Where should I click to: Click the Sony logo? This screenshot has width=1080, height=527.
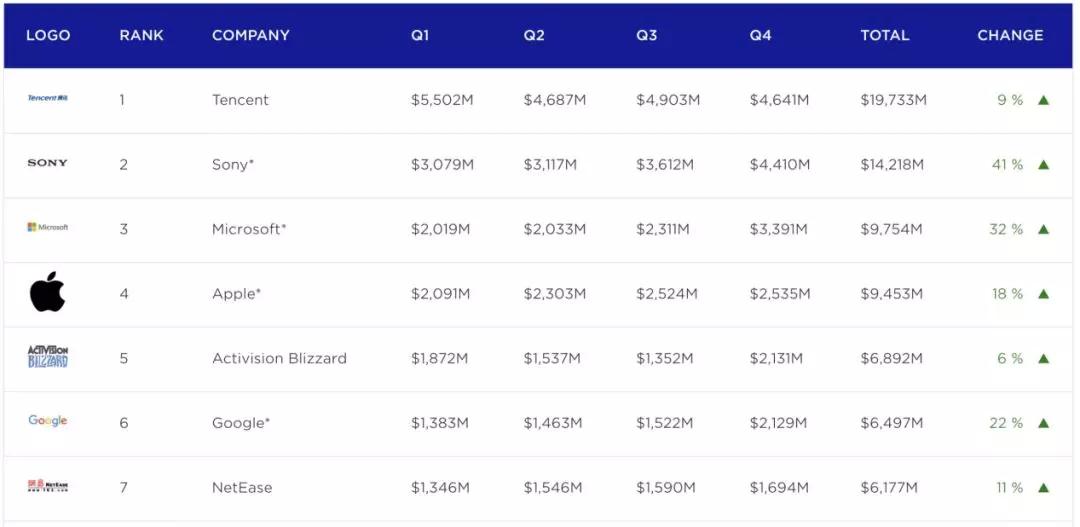[47, 163]
